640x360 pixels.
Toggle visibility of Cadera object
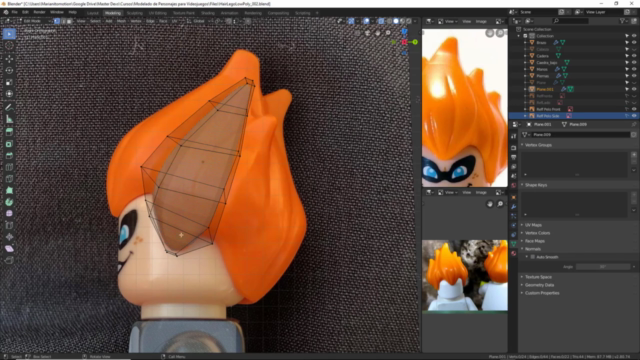(634, 56)
